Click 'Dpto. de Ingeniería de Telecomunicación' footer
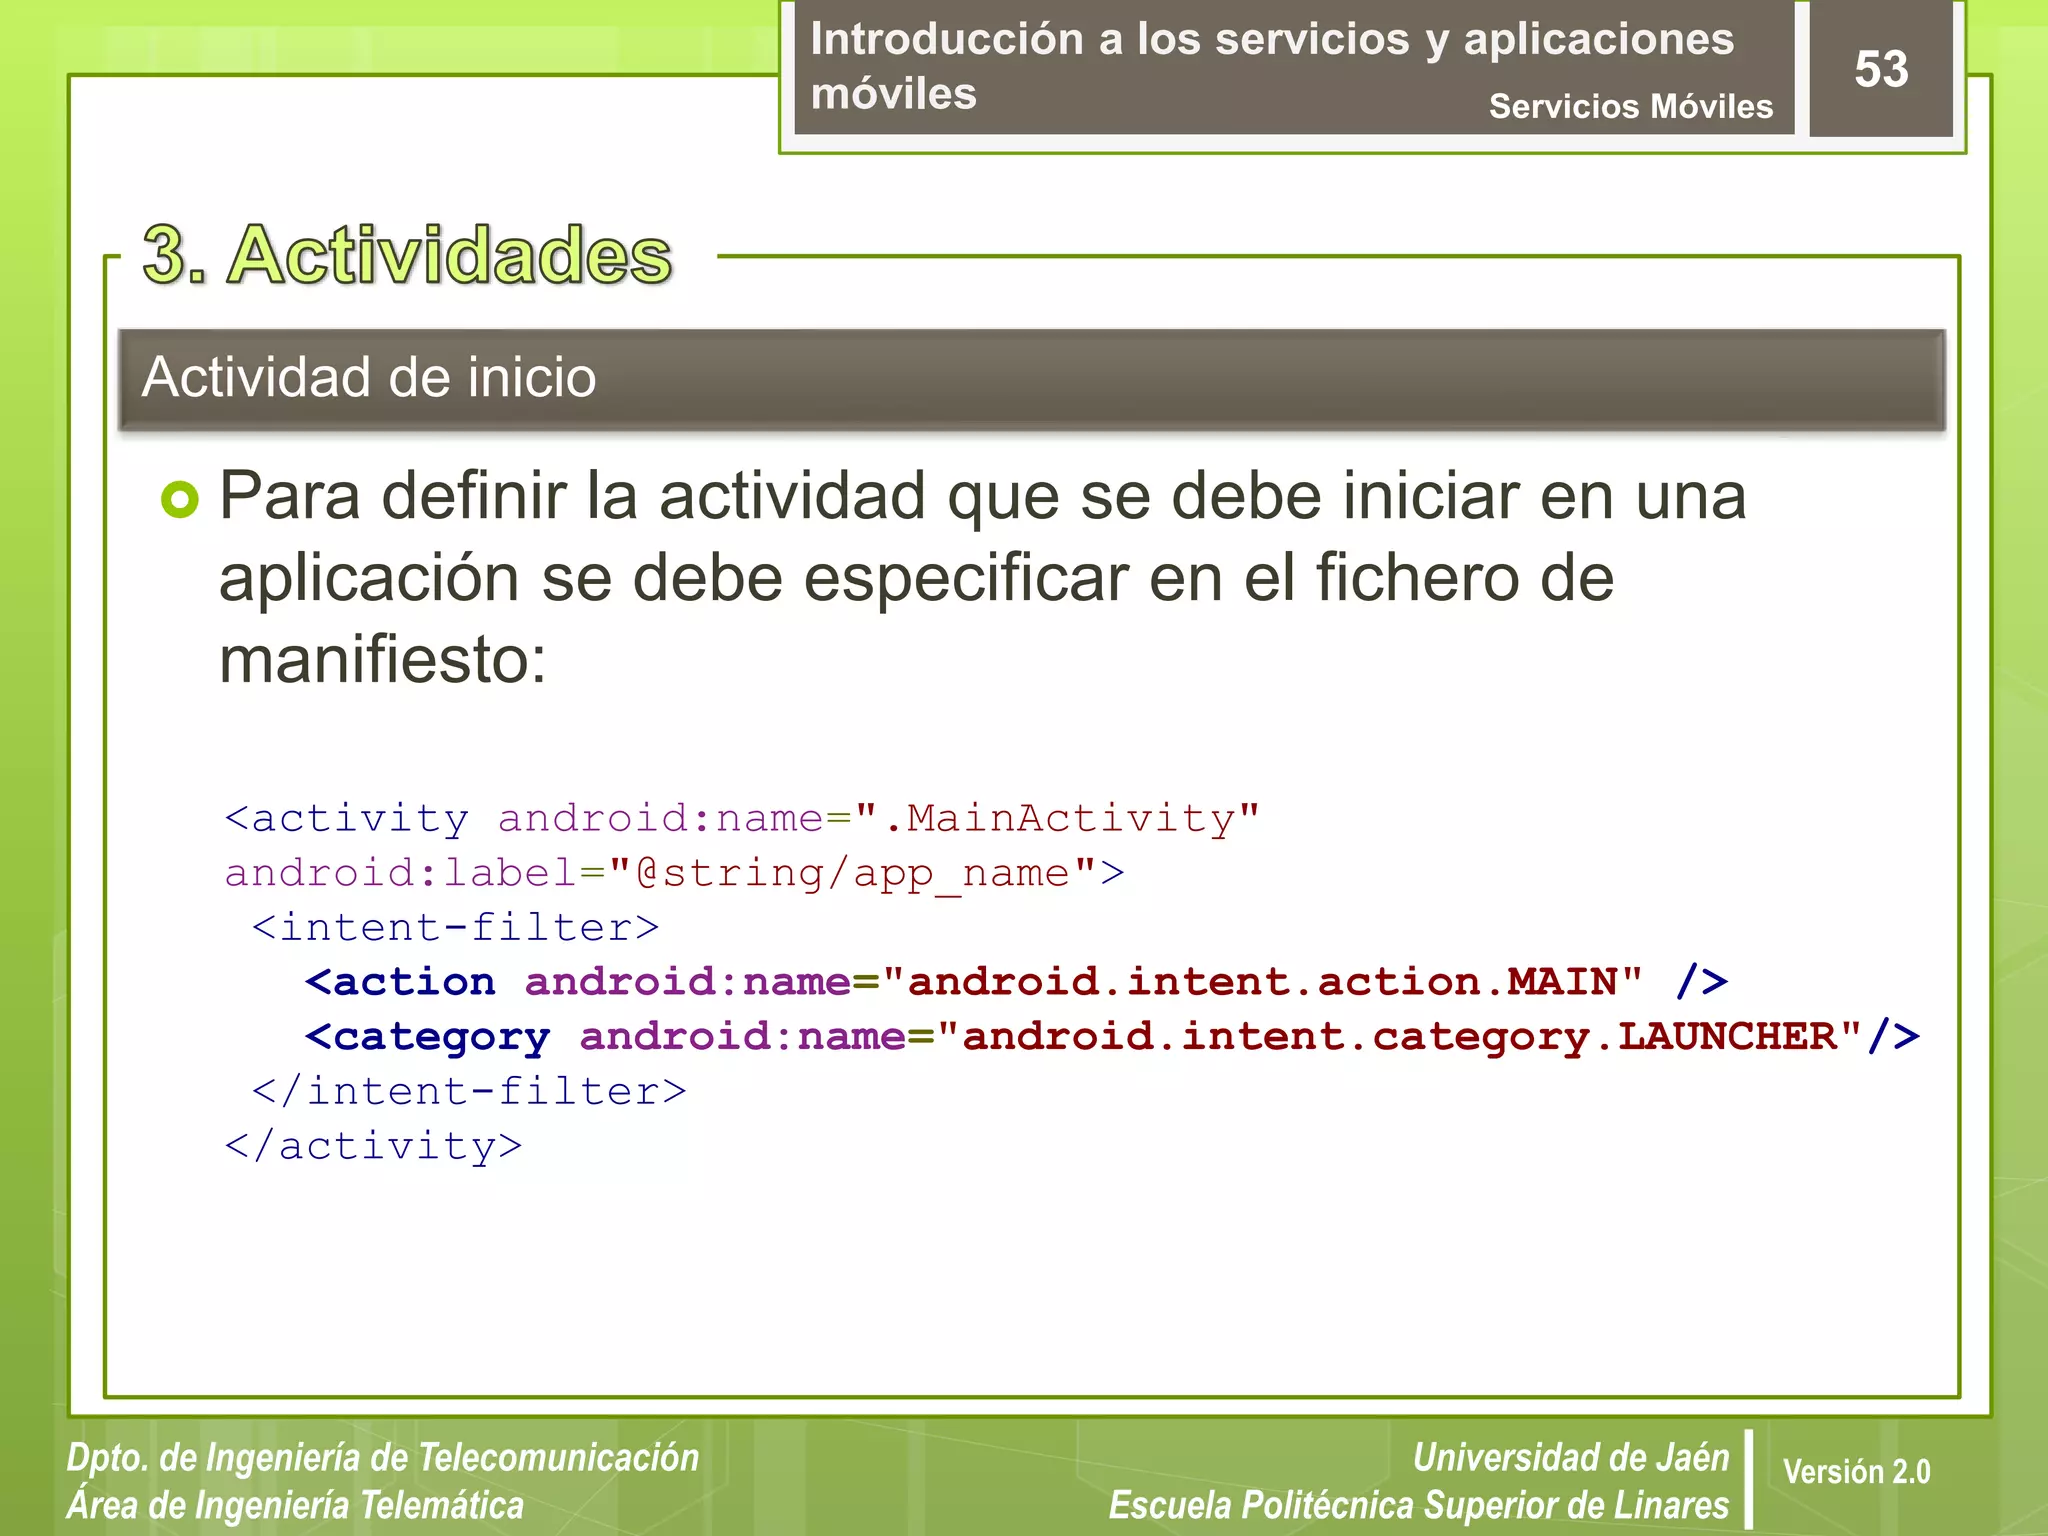The image size is (2048, 1536). click(x=383, y=1457)
